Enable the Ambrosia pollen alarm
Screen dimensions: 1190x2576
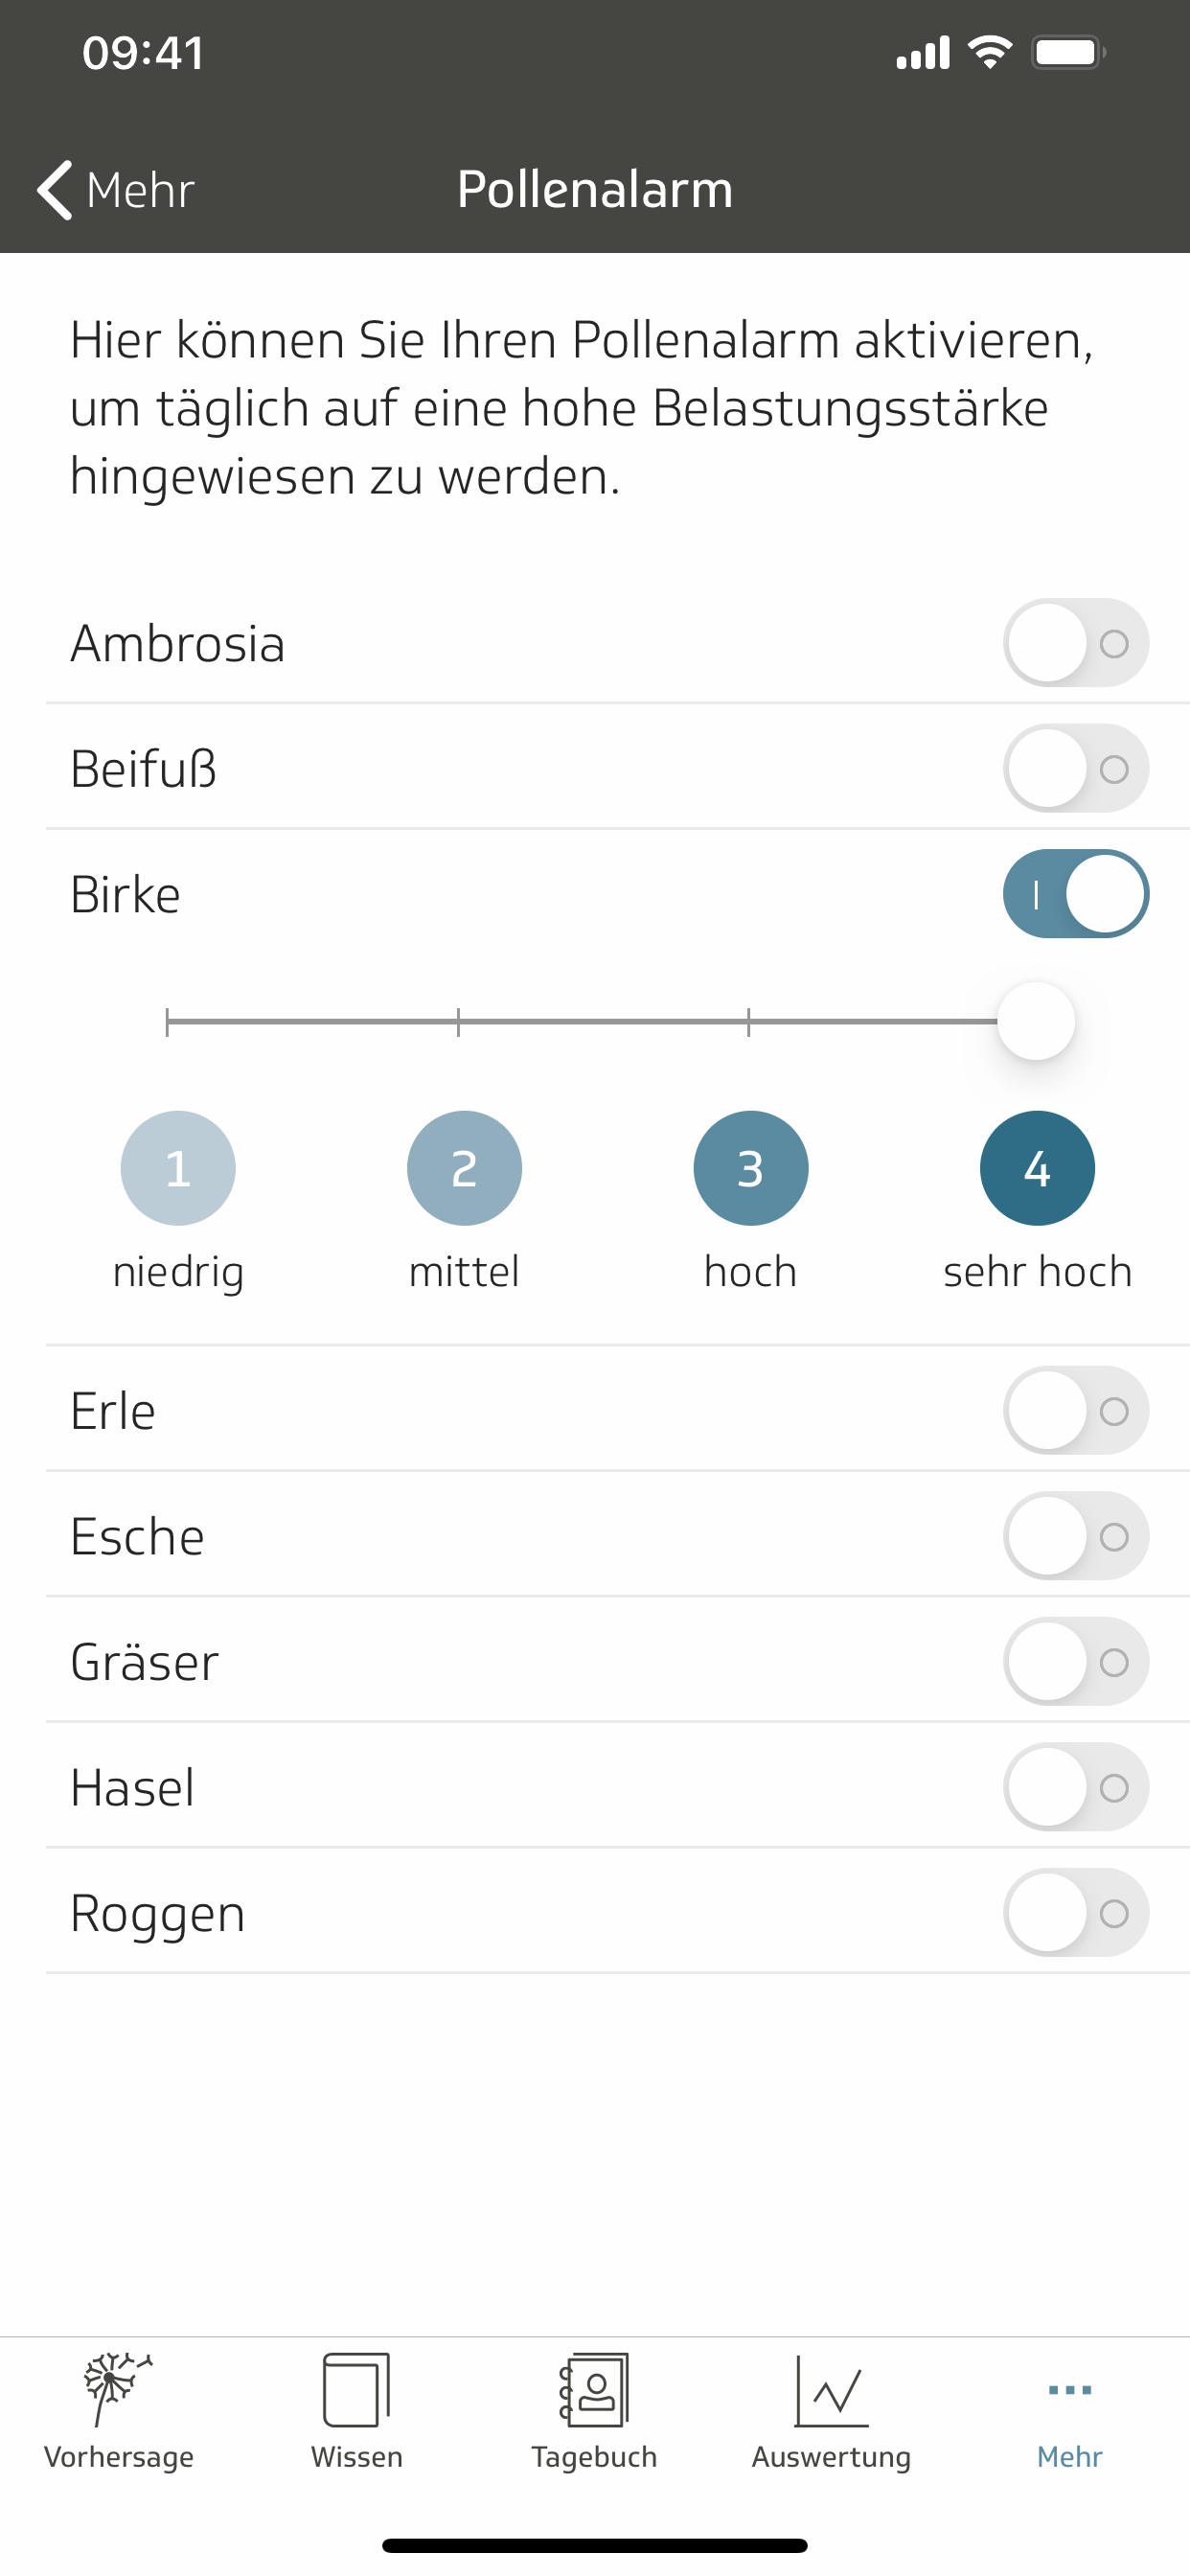tap(1075, 643)
